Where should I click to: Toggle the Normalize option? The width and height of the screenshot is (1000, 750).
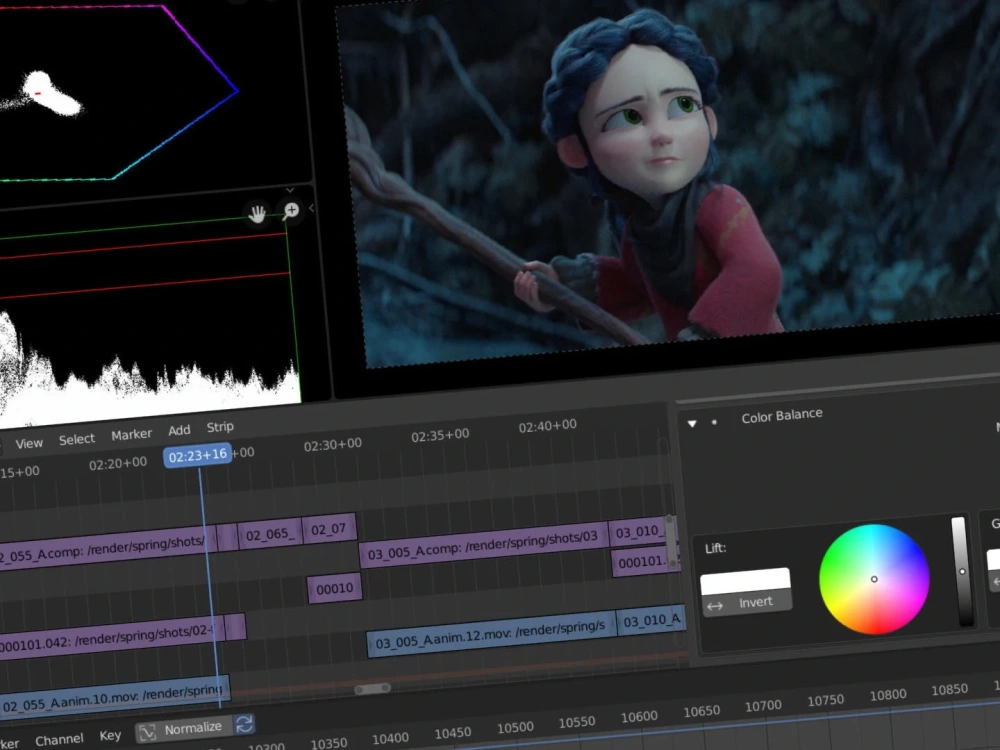(184, 729)
